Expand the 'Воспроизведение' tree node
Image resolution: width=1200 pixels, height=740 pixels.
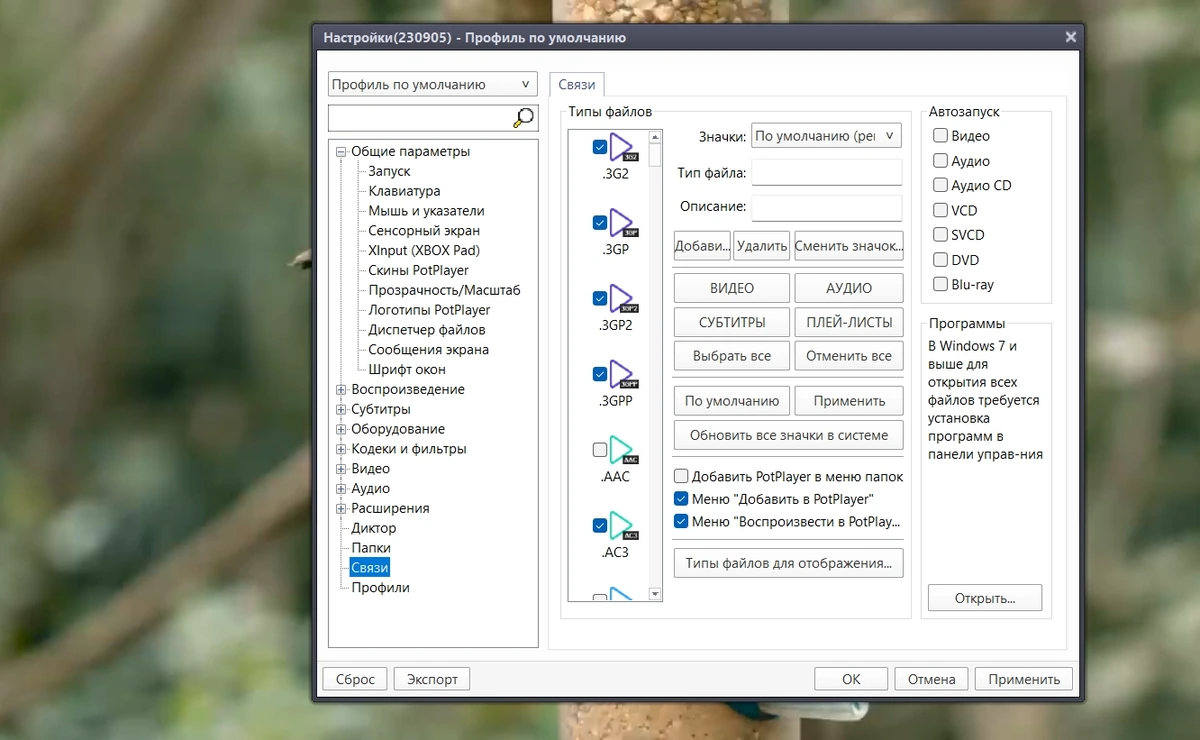tap(341, 390)
